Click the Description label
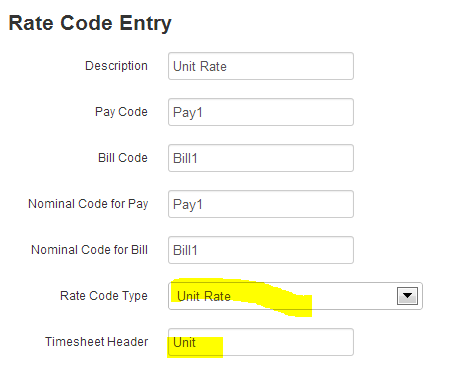Screen dimensions: 467x383 (x=116, y=66)
